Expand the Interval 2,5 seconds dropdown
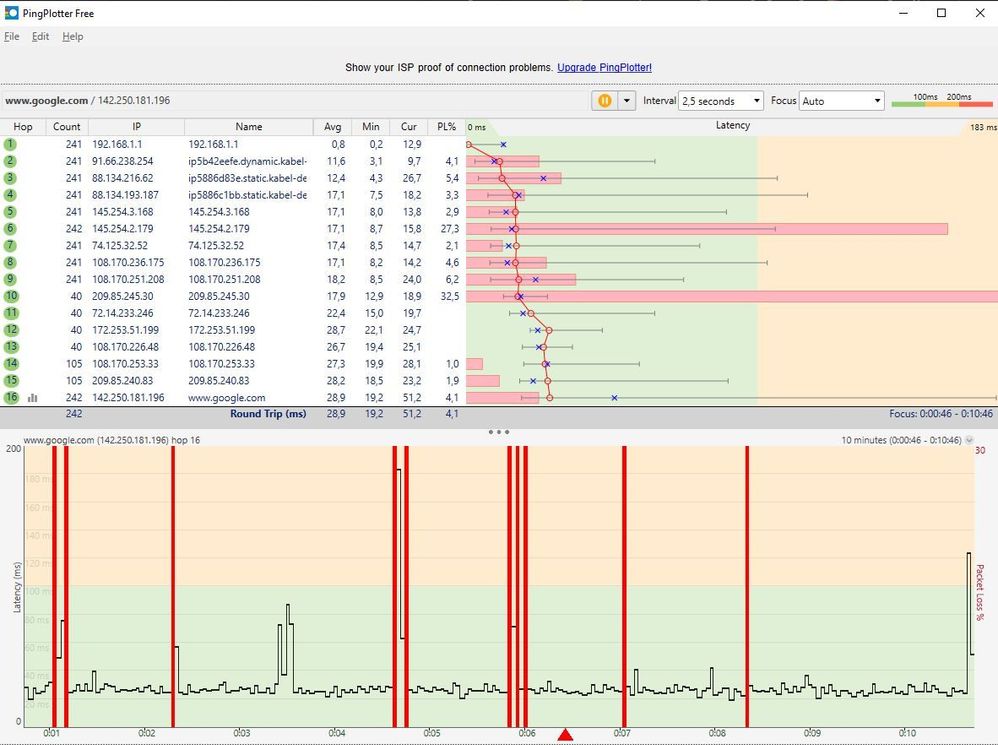Viewport: 998px width, 745px height. (x=720, y=101)
